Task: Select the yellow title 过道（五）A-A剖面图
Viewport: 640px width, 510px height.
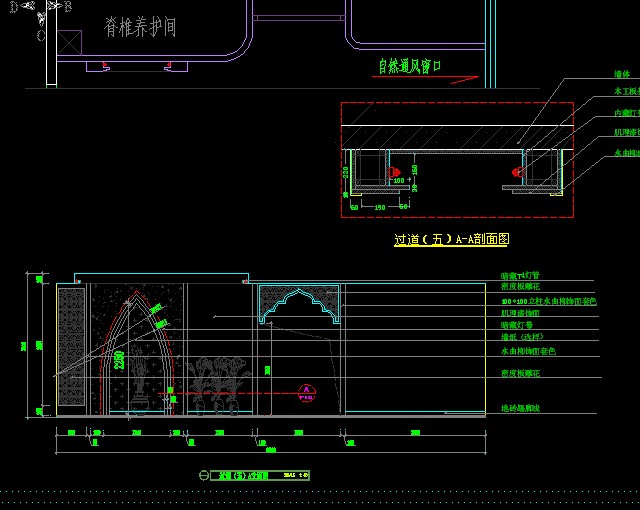Action: click(x=451, y=239)
